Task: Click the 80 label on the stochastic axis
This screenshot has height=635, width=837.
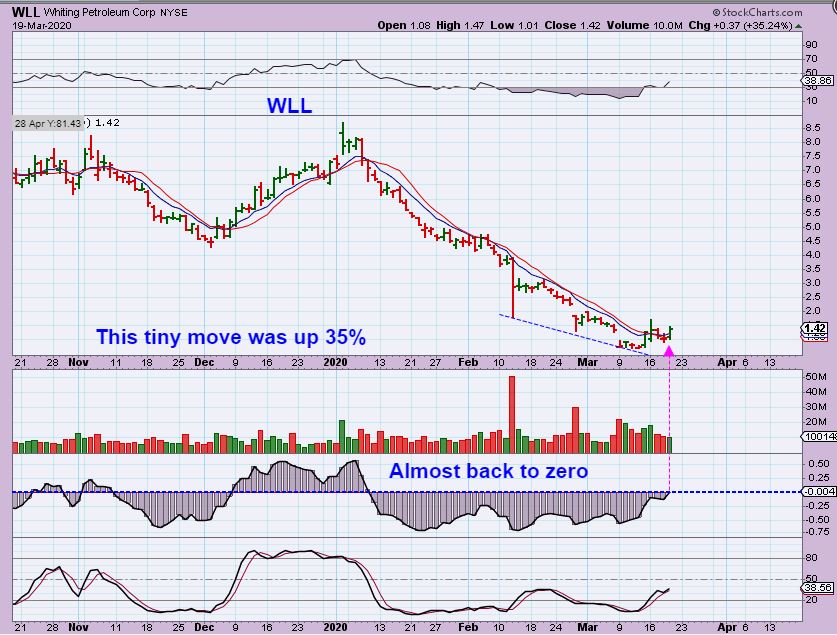Action: pos(811,558)
